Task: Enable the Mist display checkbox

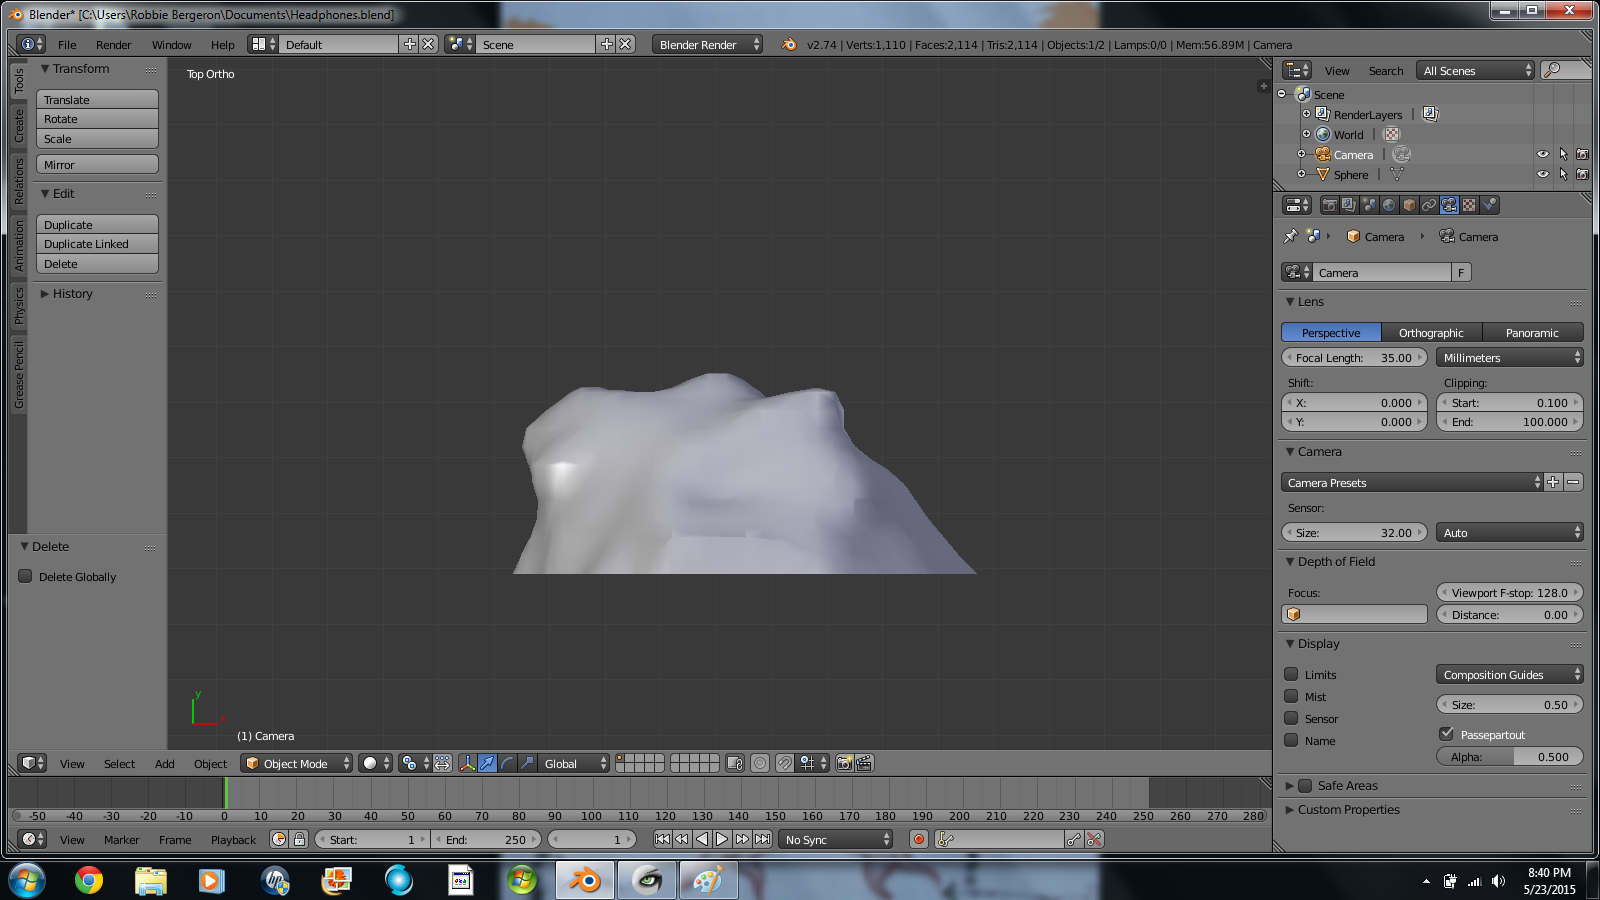Action: click(1291, 696)
